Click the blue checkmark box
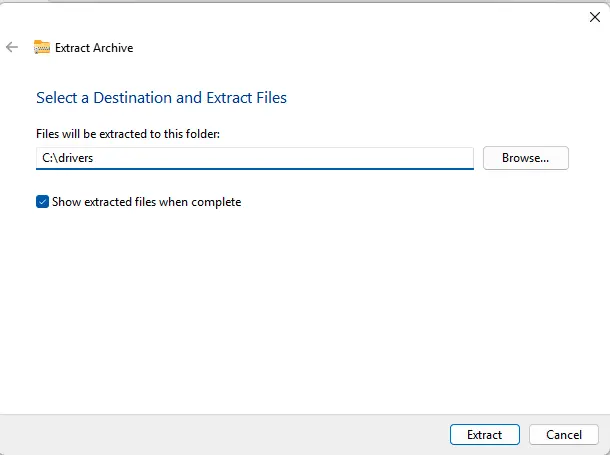This screenshot has height=455, width=610. pyautogui.click(x=42, y=202)
